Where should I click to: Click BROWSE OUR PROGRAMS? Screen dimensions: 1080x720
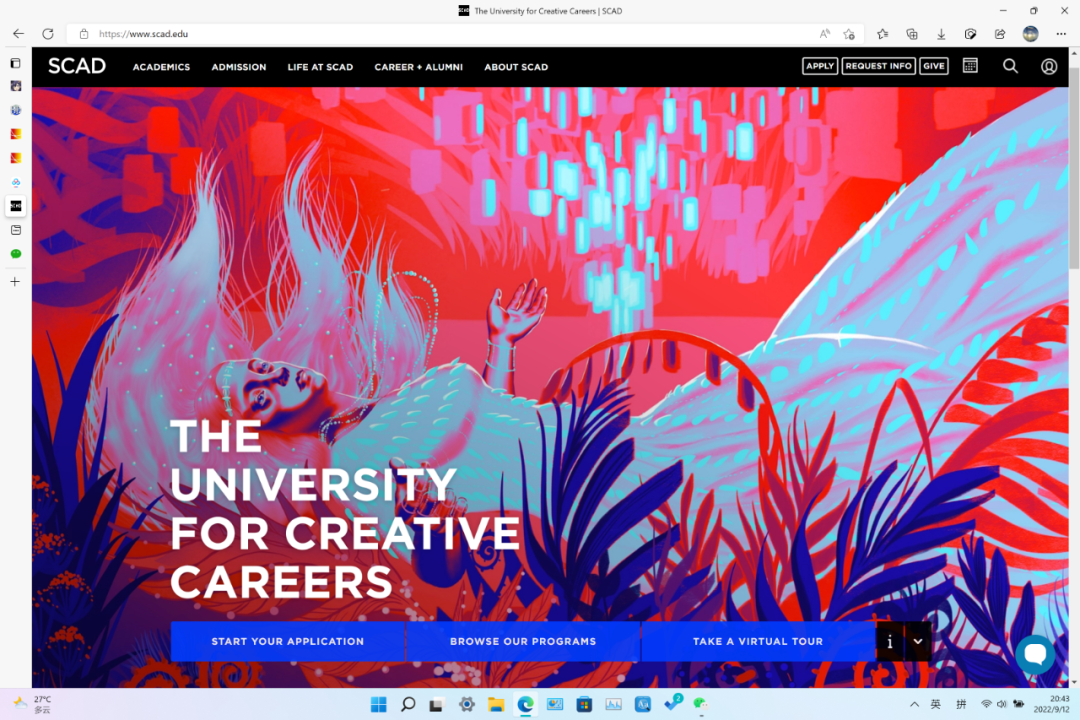click(x=523, y=641)
